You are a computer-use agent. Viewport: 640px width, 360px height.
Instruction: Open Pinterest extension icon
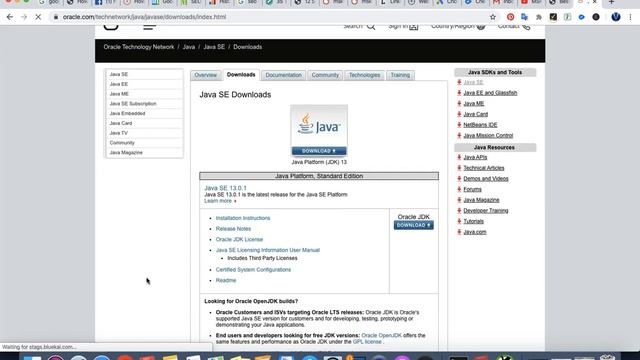(510, 17)
